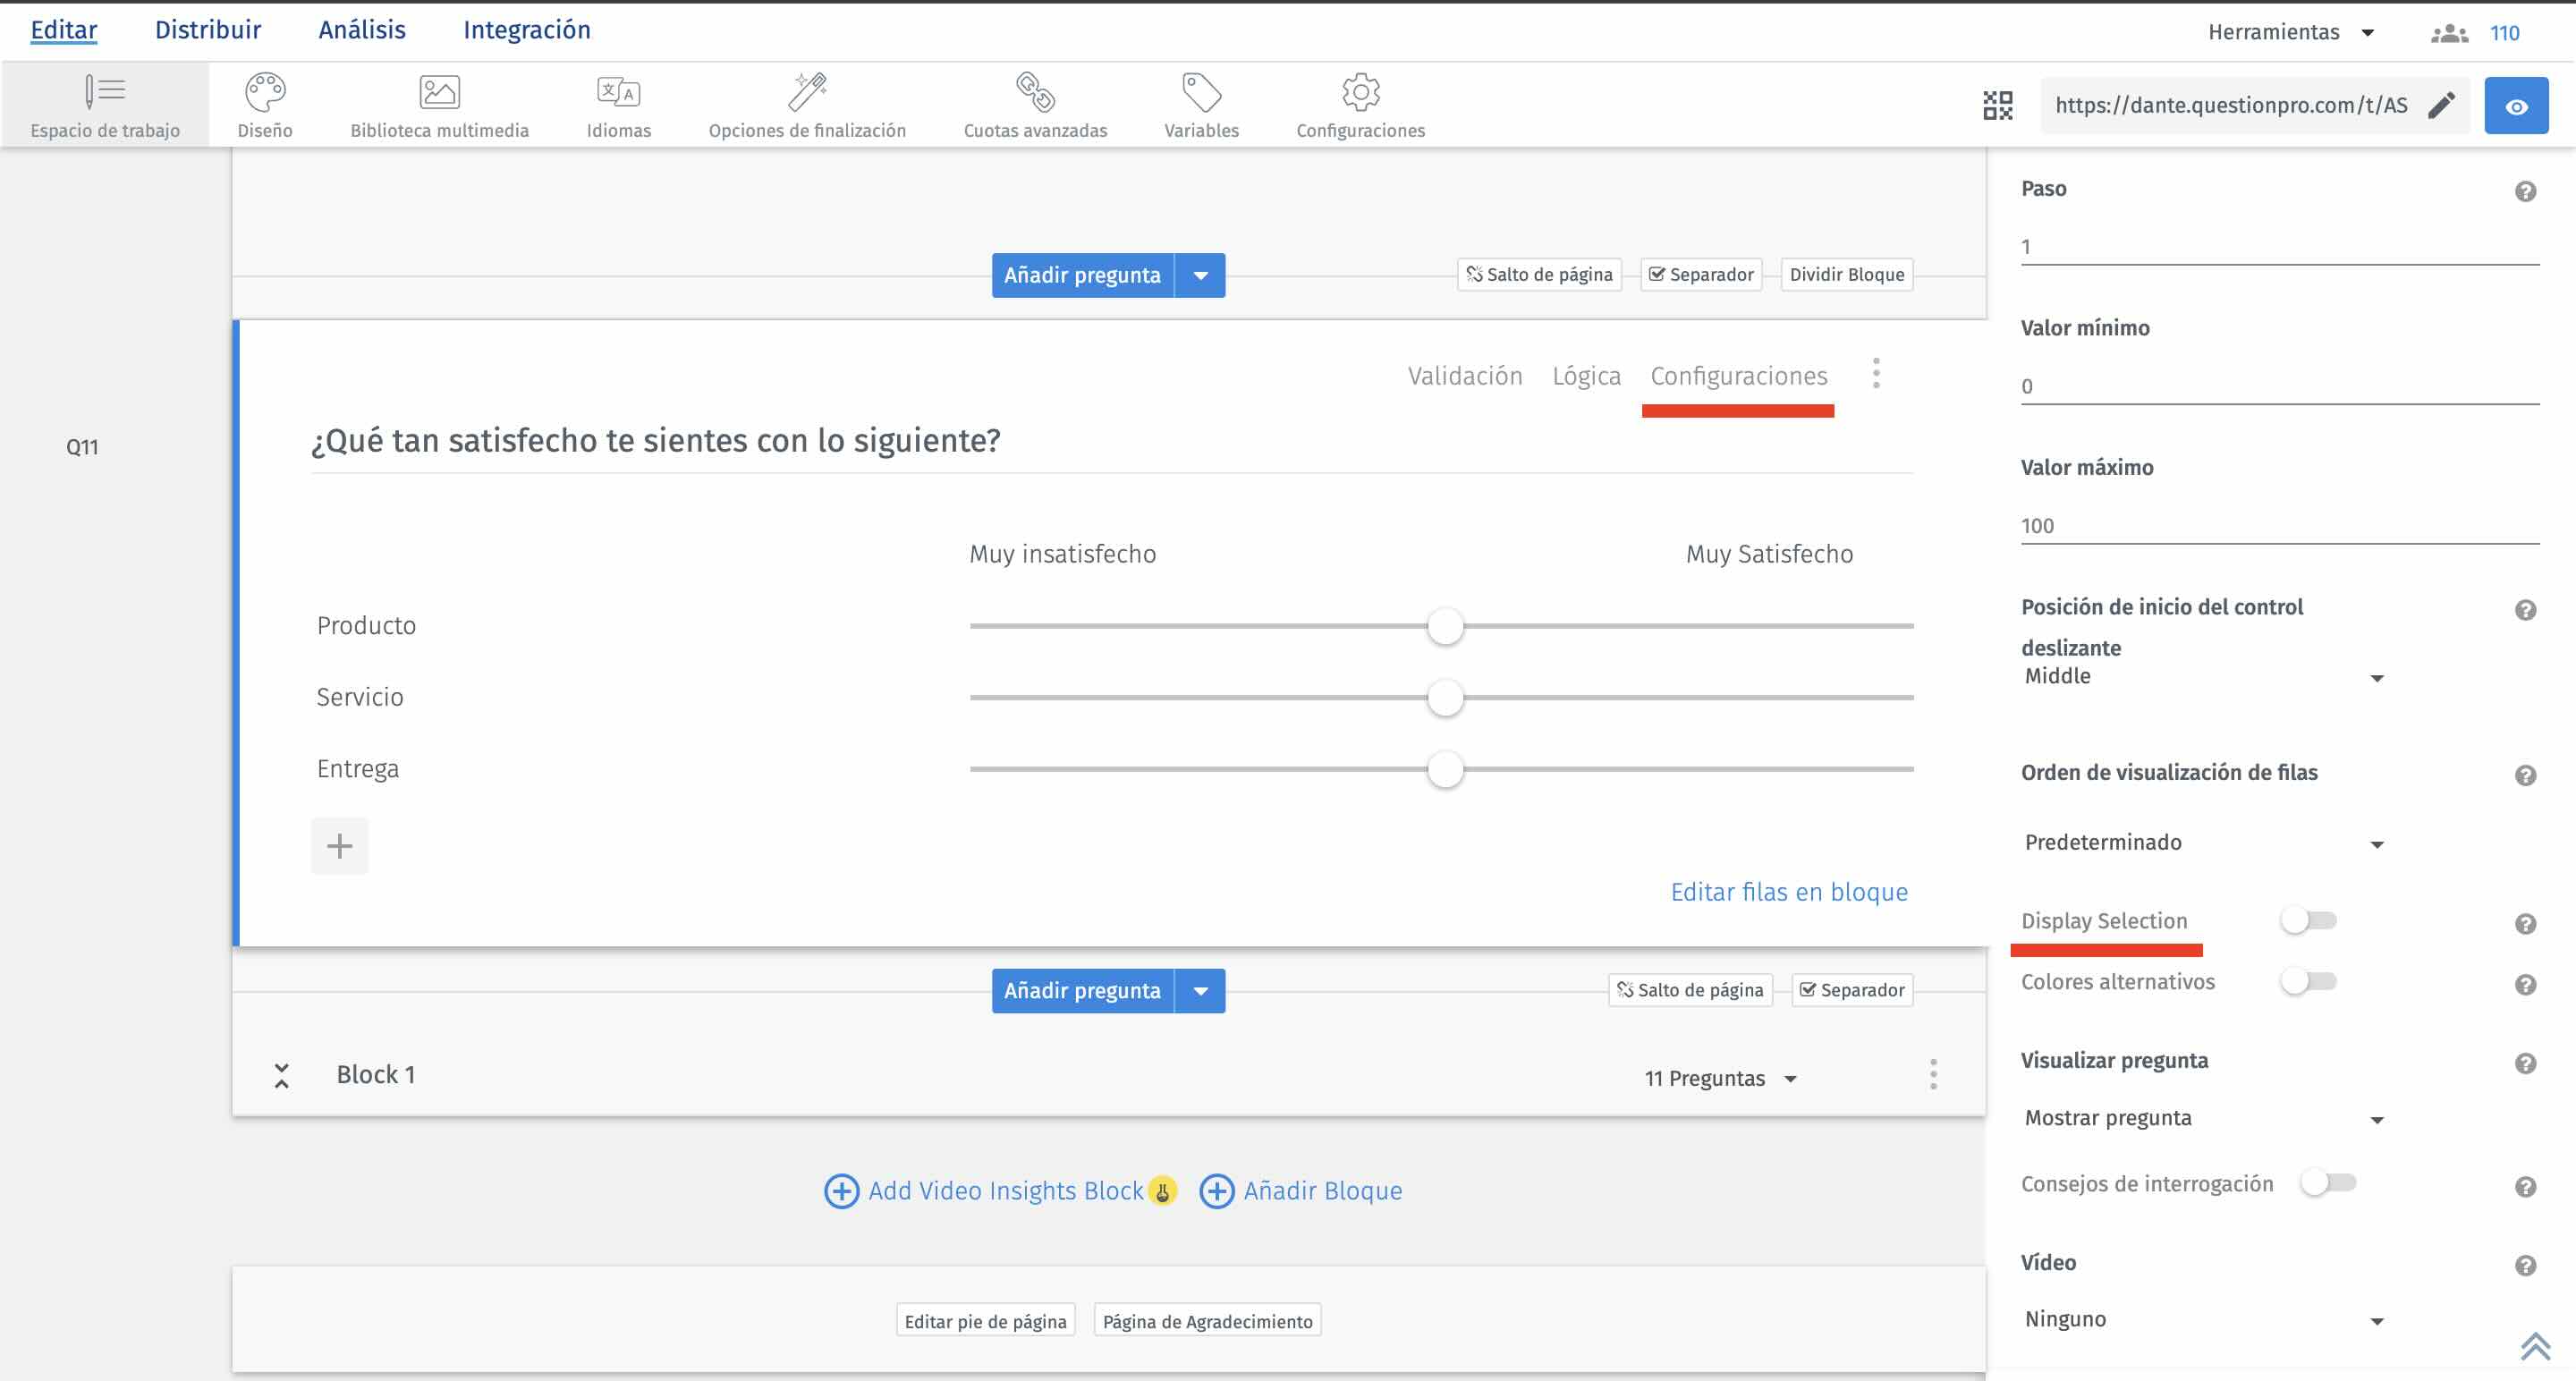Switch to the Validación tab
This screenshot has width=2576, height=1381.
click(x=1464, y=375)
